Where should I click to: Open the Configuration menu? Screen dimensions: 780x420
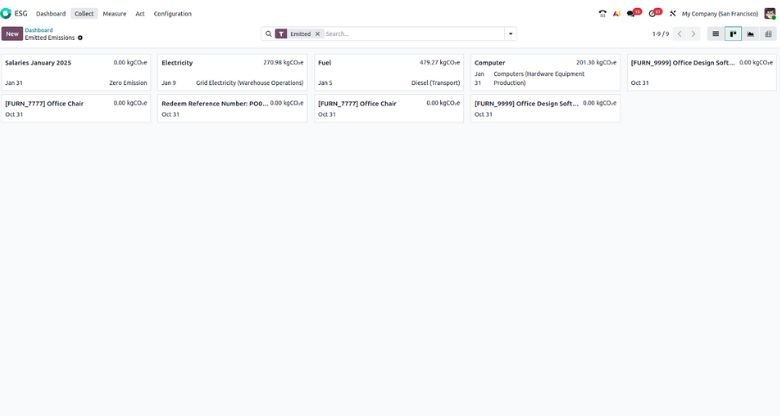point(172,14)
